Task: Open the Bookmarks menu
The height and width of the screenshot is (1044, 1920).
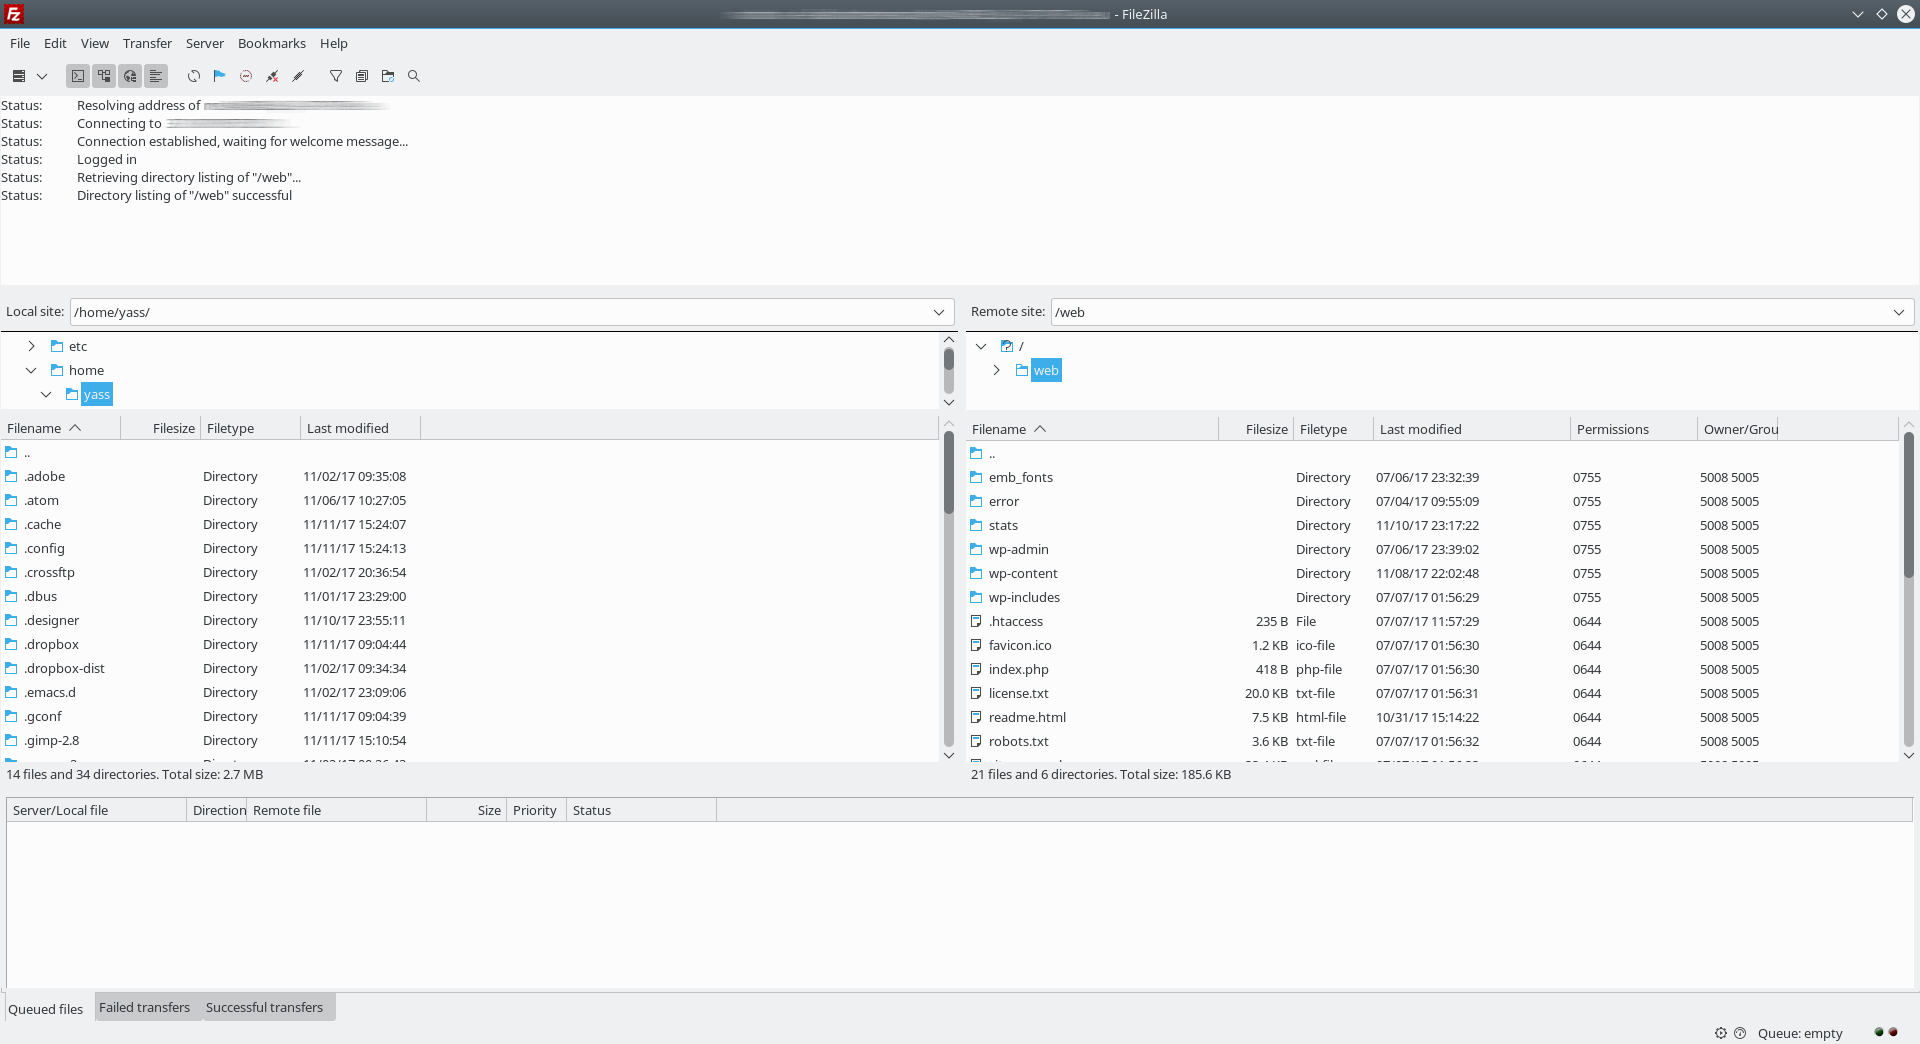Action: click(x=272, y=43)
